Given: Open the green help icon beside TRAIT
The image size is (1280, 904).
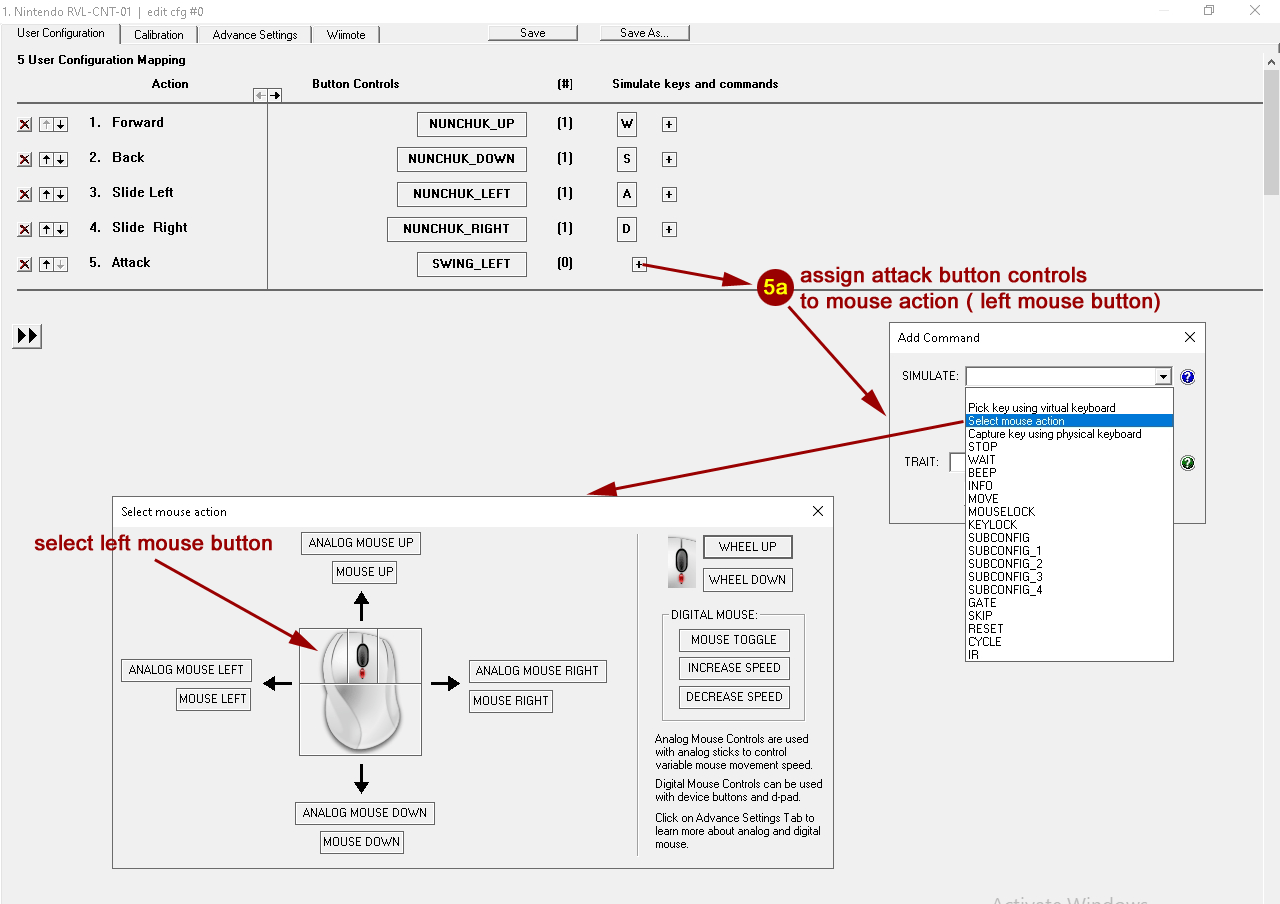Looking at the screenshot, I should (x=1187, y=463).
